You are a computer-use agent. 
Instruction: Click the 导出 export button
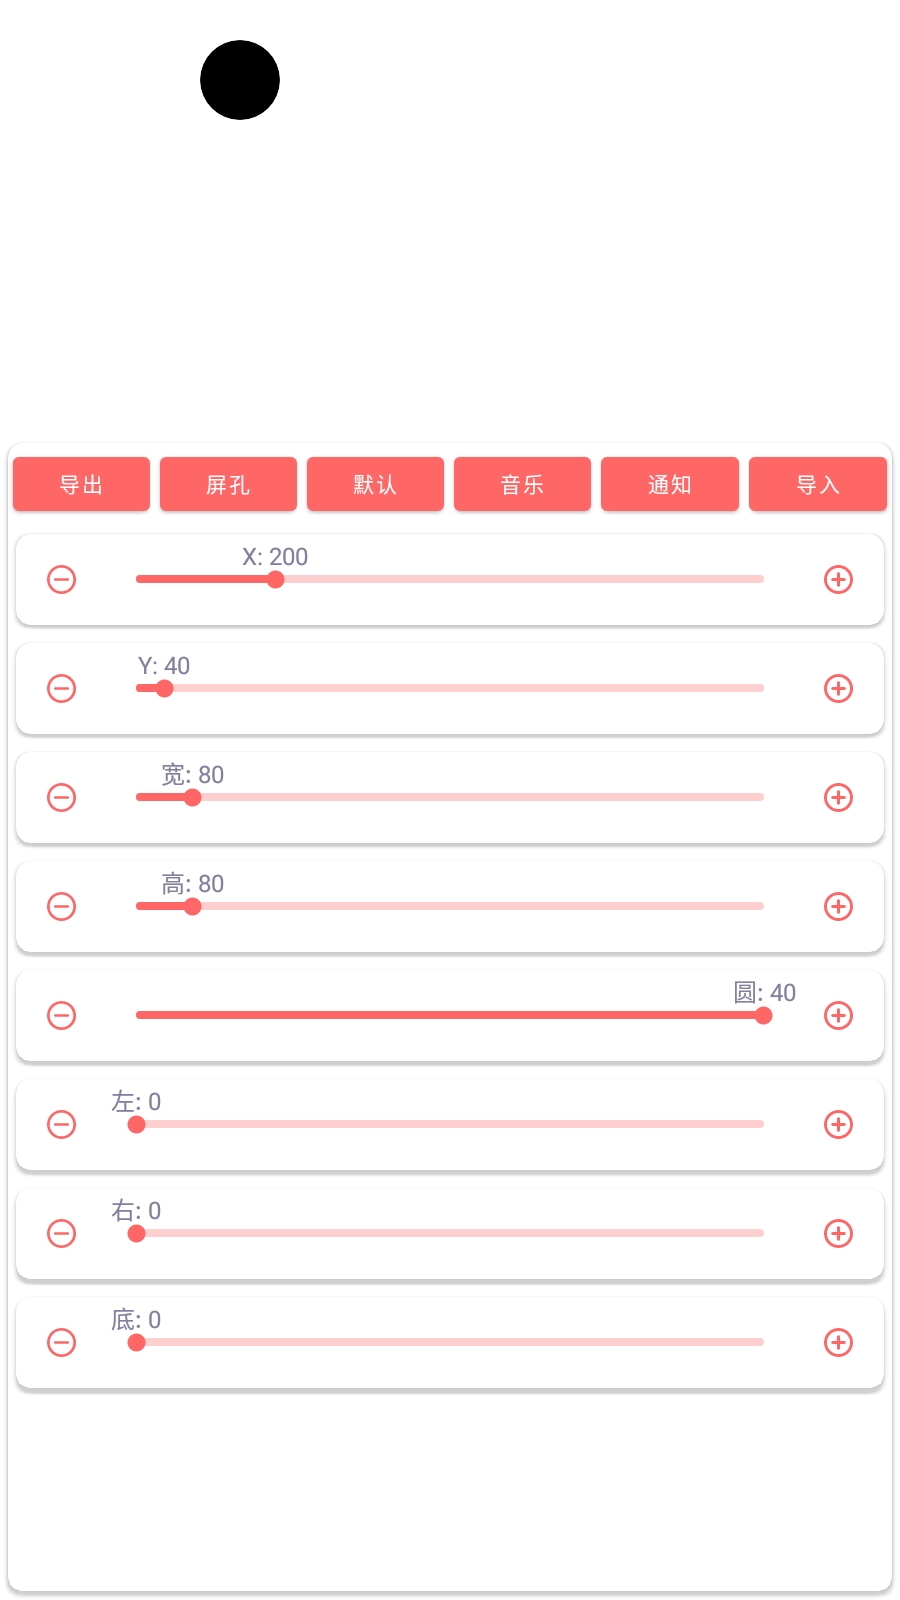pyautogui.click(x=81, y=485)
